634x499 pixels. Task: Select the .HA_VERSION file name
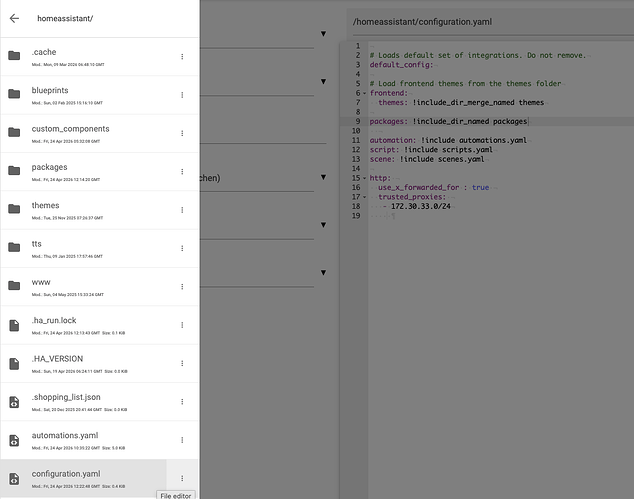point(57,359)
